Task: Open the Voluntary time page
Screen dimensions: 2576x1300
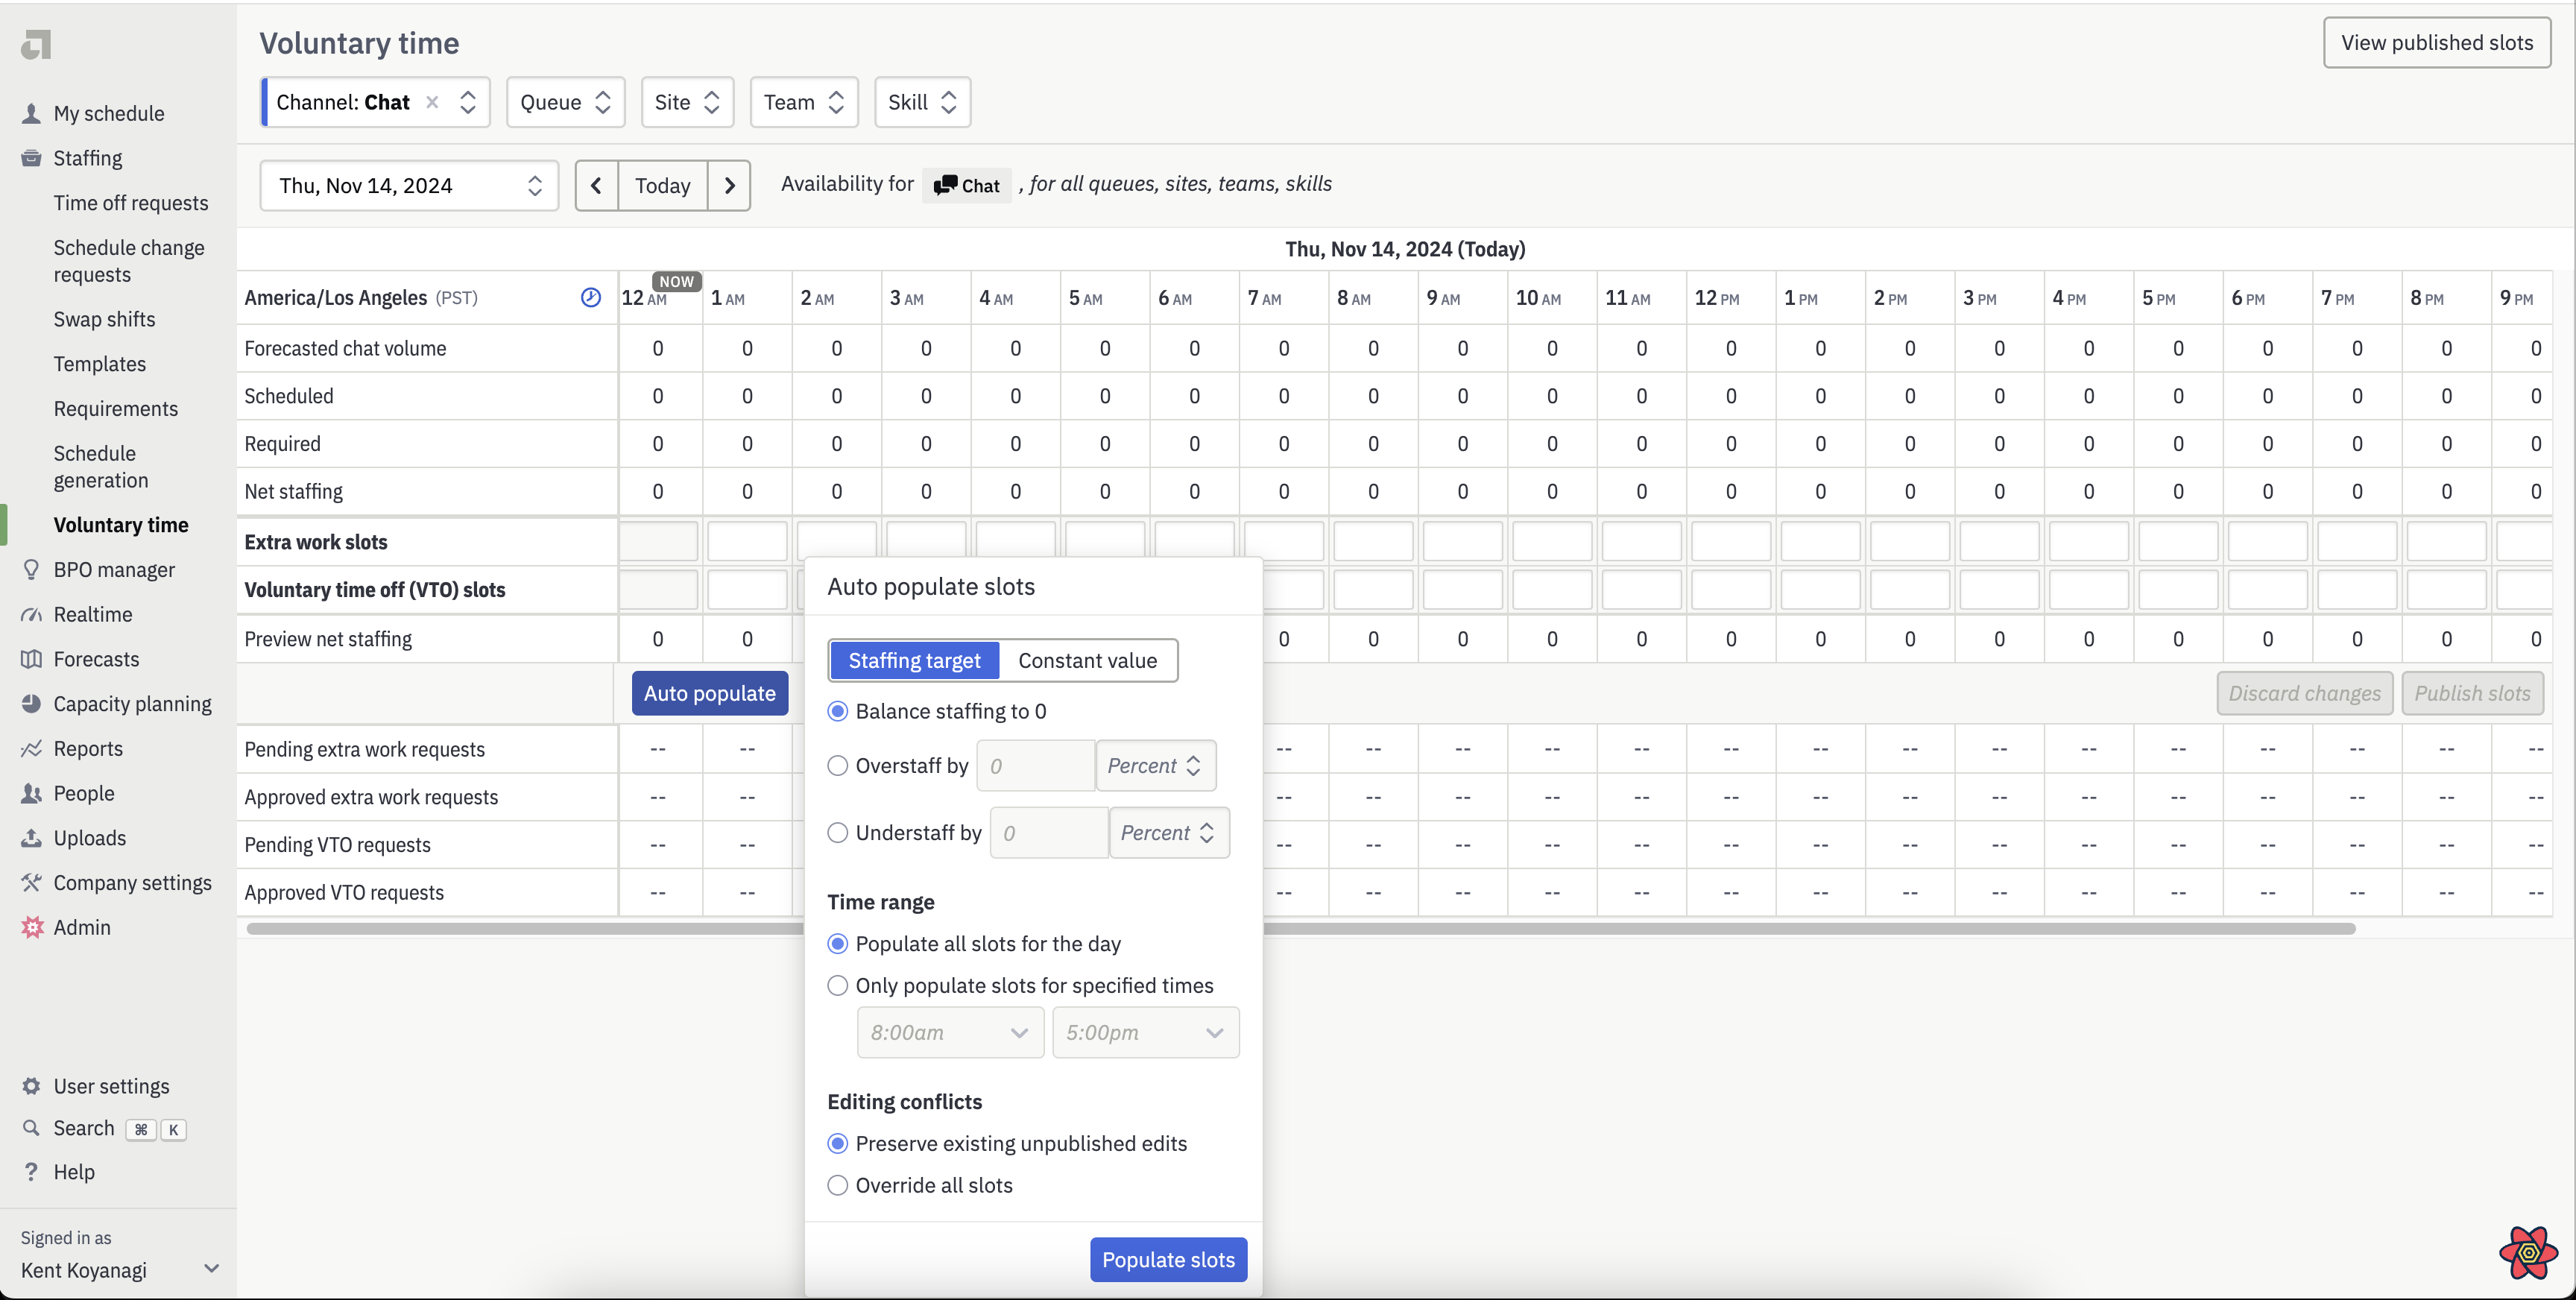Action: coord(121,524)
